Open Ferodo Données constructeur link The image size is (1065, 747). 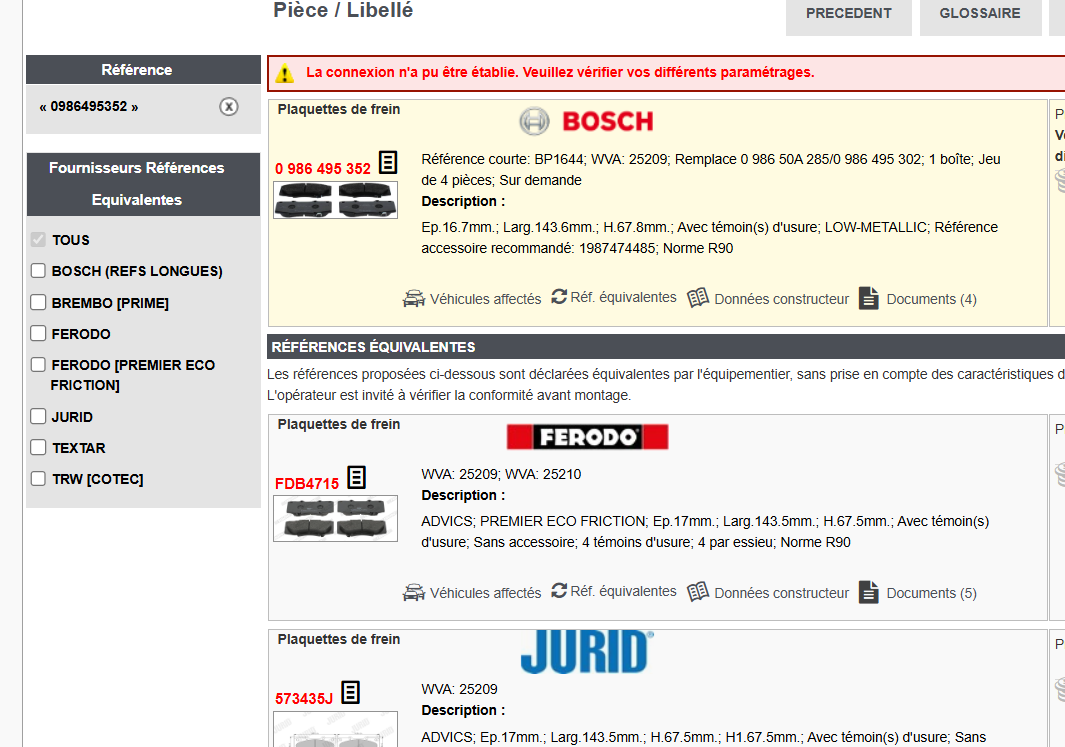pos(782,593)
